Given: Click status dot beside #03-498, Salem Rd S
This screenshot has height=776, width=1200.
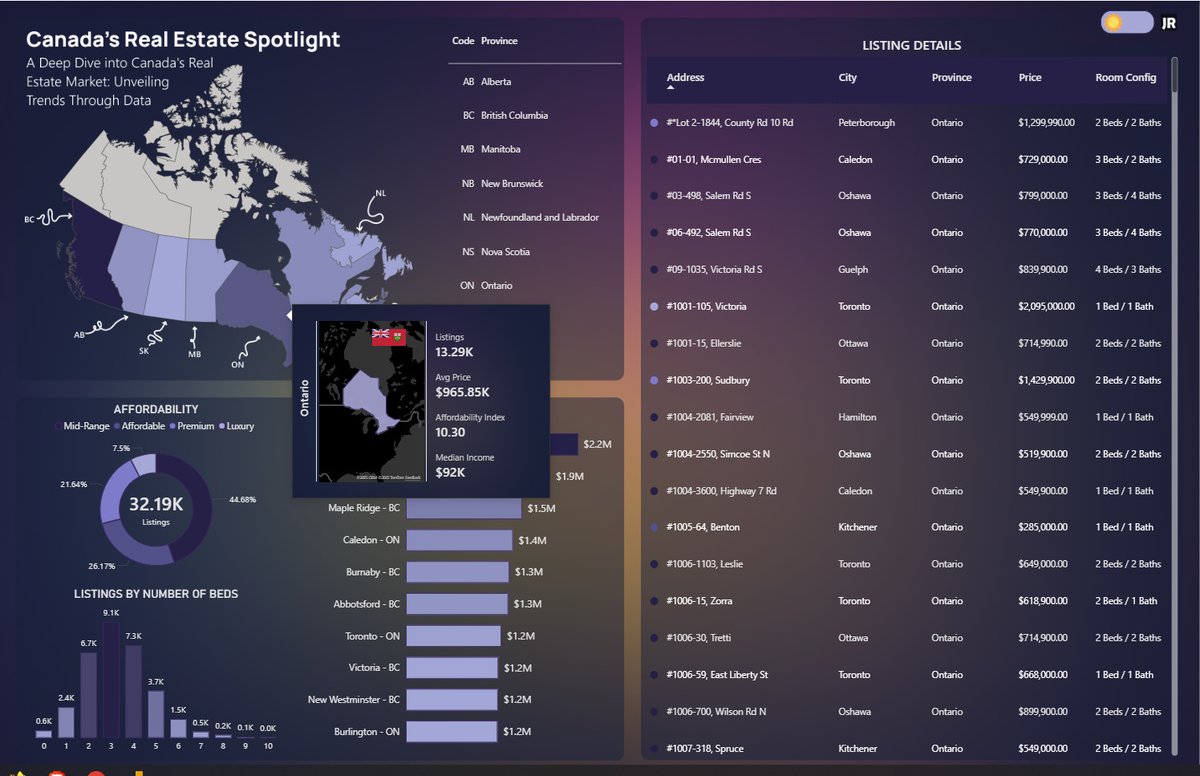Looking at the screenshot, I should tap(654, 196).
